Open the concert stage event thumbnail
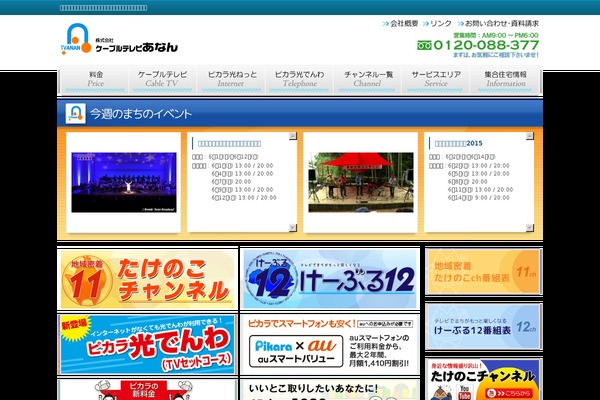This screenshot has height=400, width=600. [x=124, y=182]
